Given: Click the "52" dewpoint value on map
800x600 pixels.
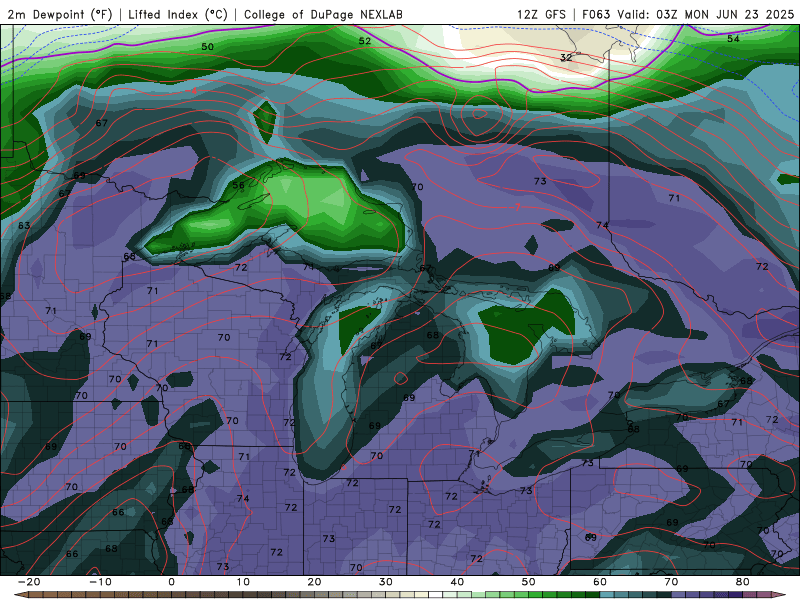Looking at the screenshot, I should 365,41.
